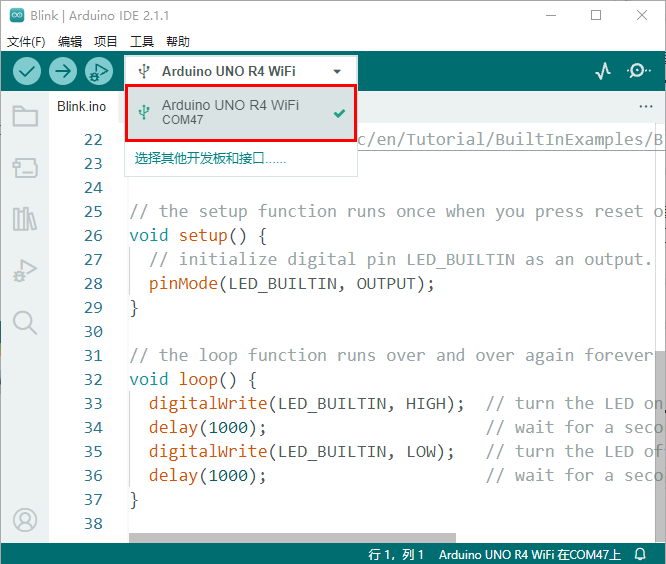Open the 项目 menu
666x564 pixels.
(106, 42)
